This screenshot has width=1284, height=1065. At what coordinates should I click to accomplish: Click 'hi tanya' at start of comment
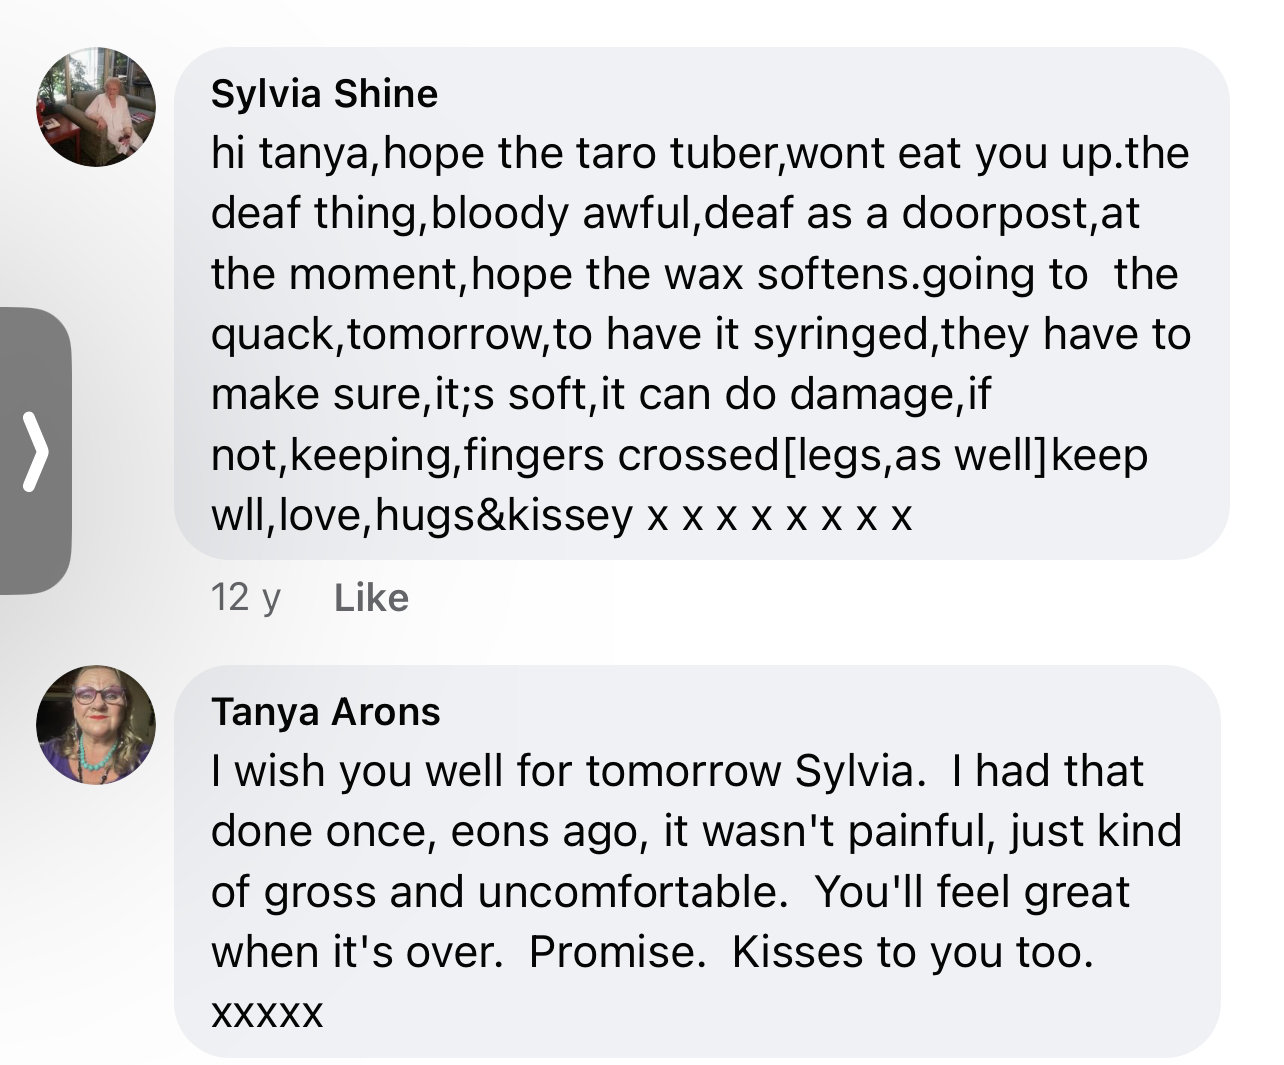(x=291, y=154)
